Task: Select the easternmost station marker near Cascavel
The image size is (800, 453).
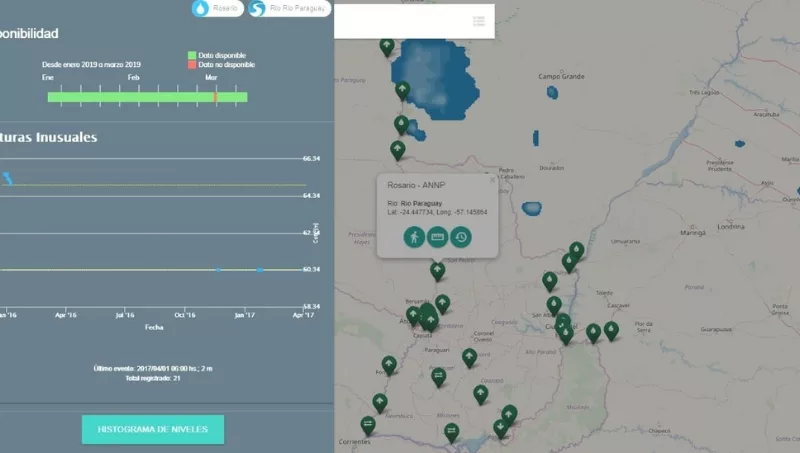Action: pos(611,330)
